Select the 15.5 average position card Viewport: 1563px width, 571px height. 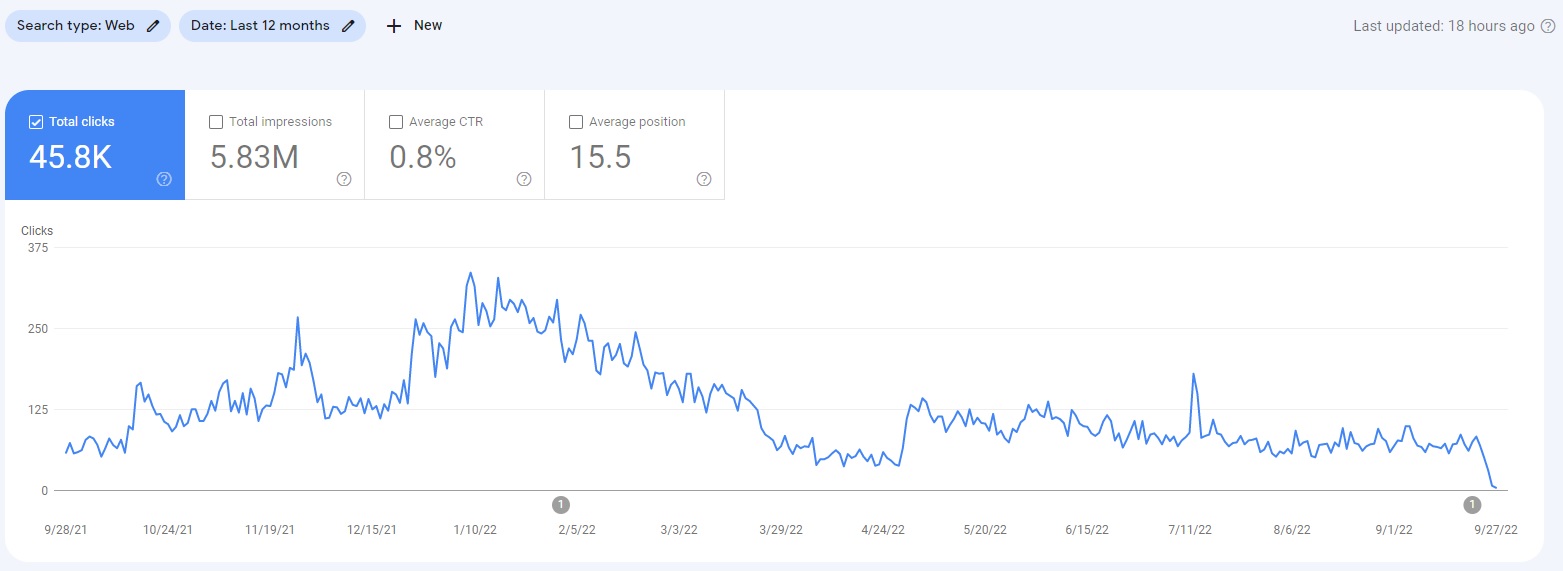pos(635,145)
